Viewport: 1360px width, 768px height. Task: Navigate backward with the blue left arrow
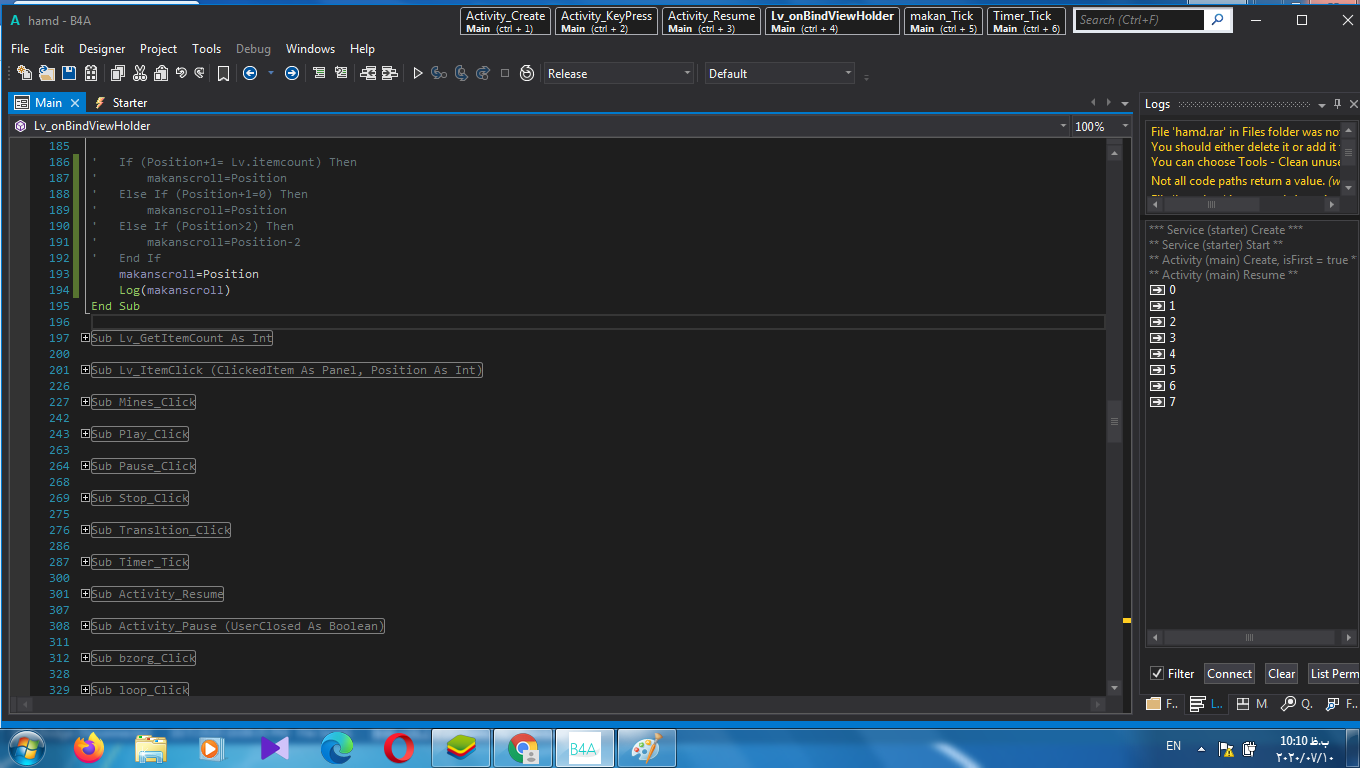[250, 73]
